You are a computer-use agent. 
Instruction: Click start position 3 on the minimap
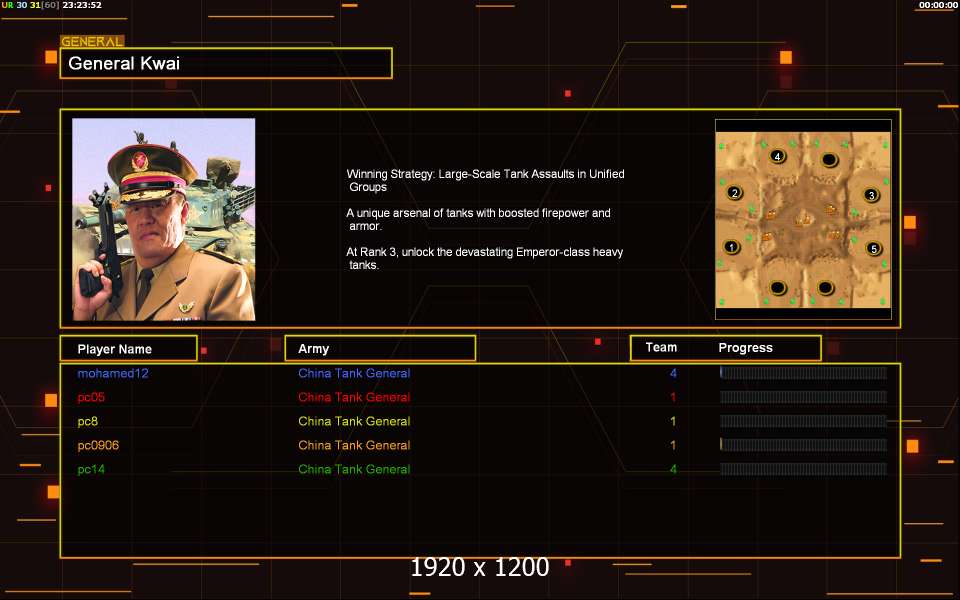tap(871, 196)
